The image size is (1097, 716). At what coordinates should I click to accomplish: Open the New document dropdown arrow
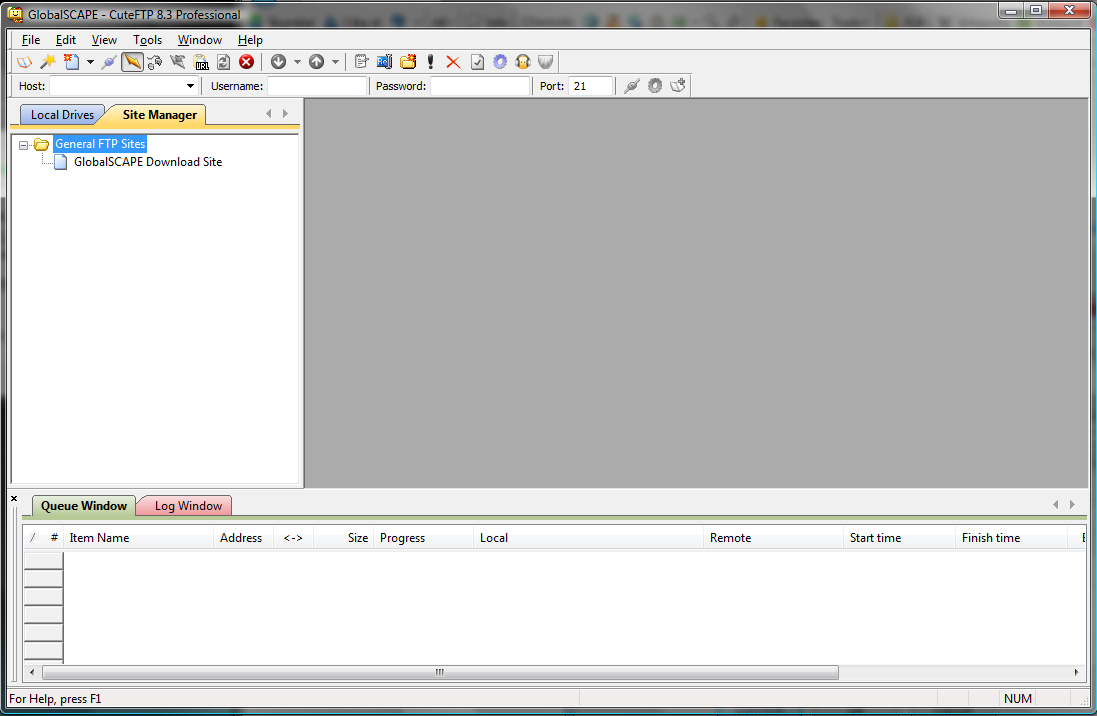pyautogui.click(x=90, y=62)
